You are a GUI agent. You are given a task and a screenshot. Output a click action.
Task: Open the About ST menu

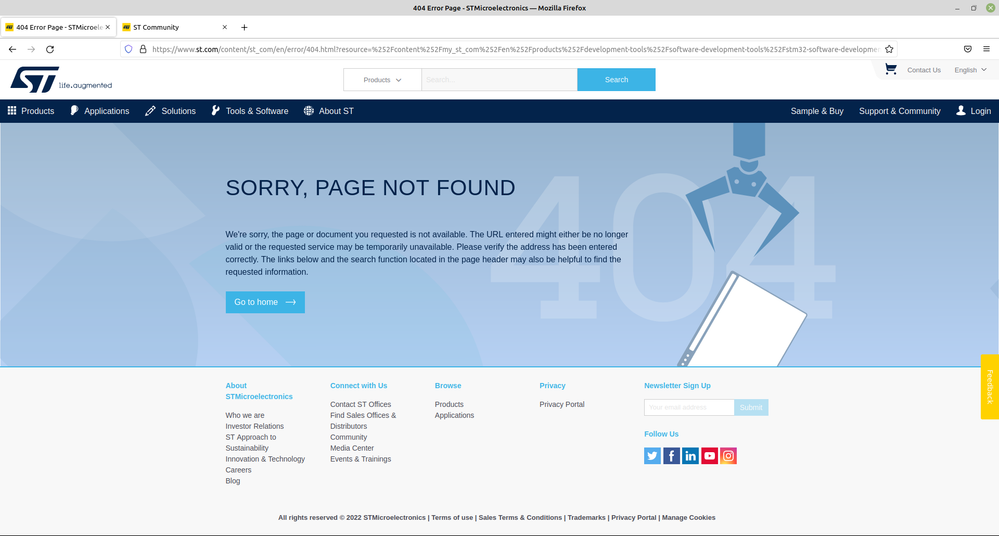tap(329, 111)
